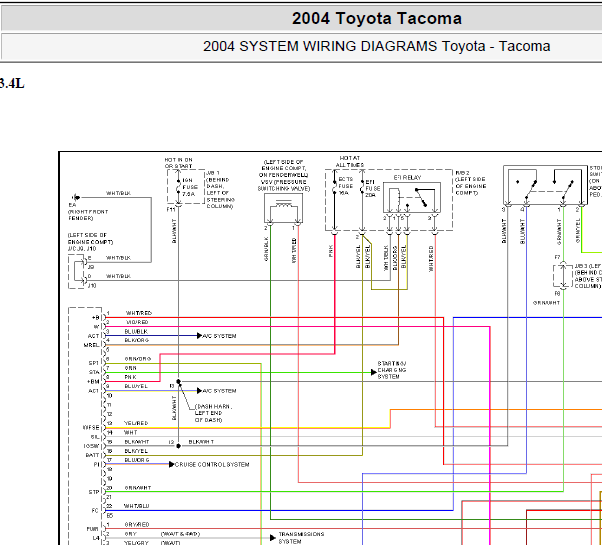Click the '(W/A/T & 4WD)' note
The width and height of the screenshot is (602, 545).
(x=180, y=534)
